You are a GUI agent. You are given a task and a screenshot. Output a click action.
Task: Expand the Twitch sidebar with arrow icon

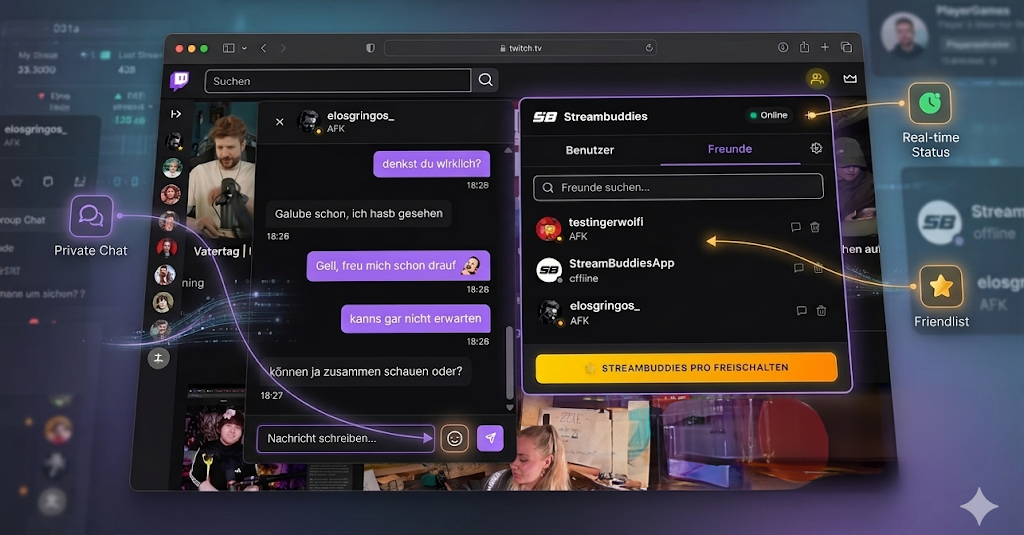pos(176,114)
